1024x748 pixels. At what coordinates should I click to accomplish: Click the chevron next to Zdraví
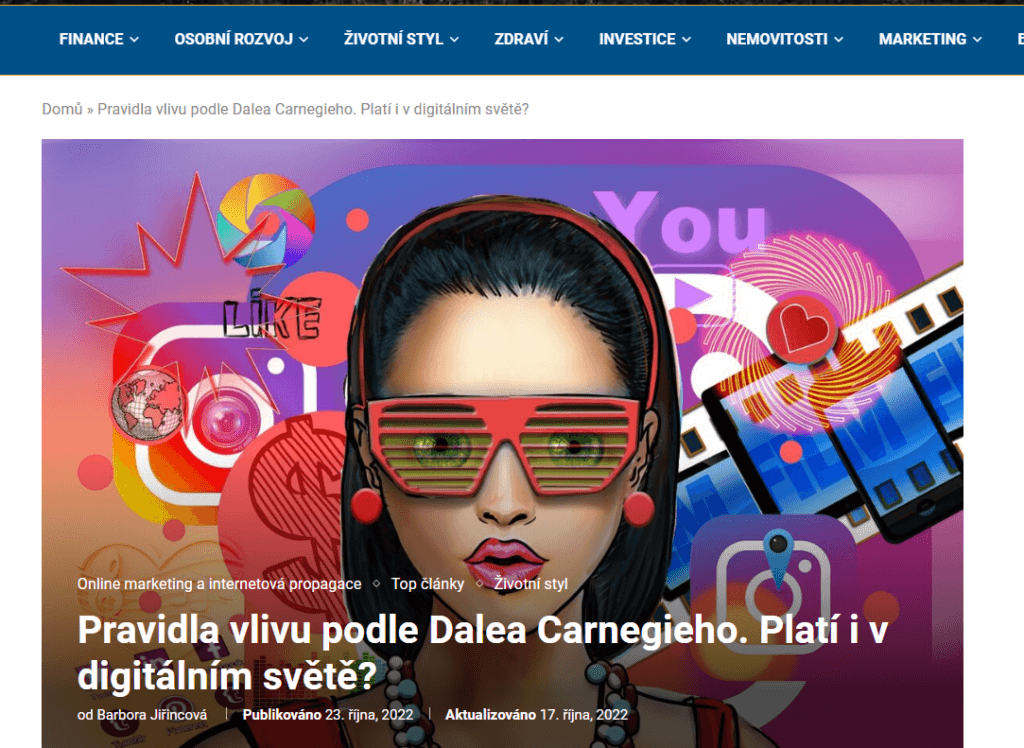click(559, 40)
